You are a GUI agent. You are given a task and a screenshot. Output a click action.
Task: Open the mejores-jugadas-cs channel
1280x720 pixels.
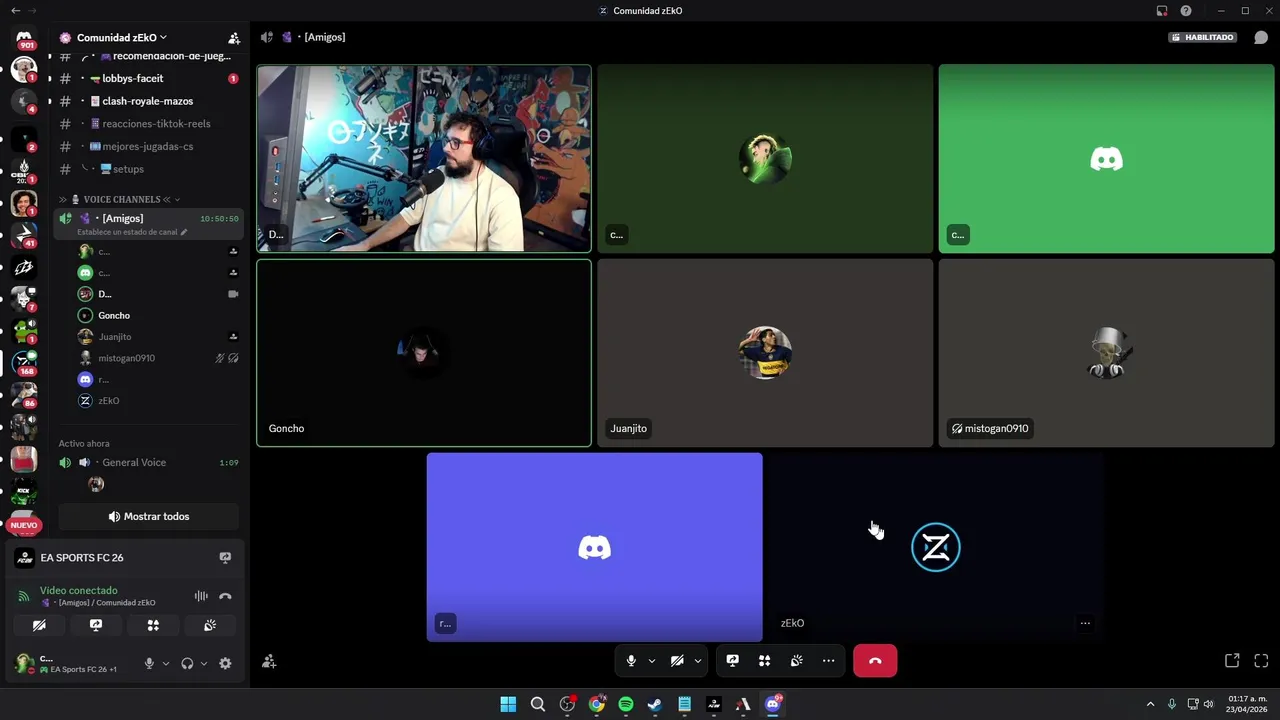click(x=149, y=146)
